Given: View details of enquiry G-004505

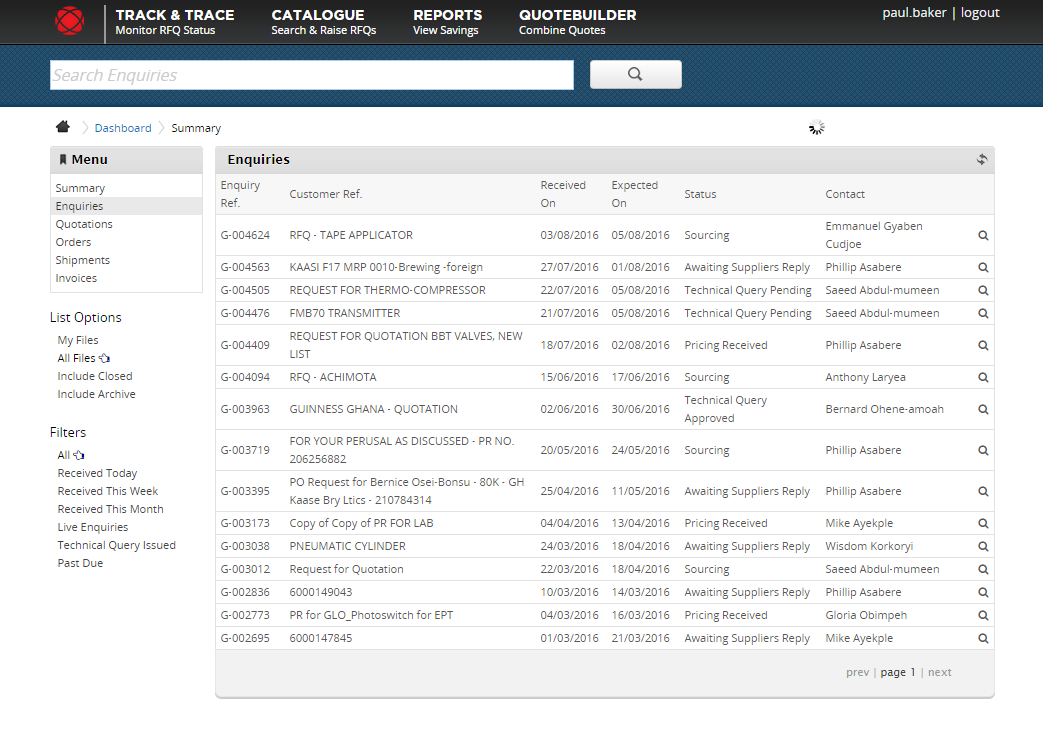Looking at the screenshot, I should pyautogui.click(x=982, y=291).
